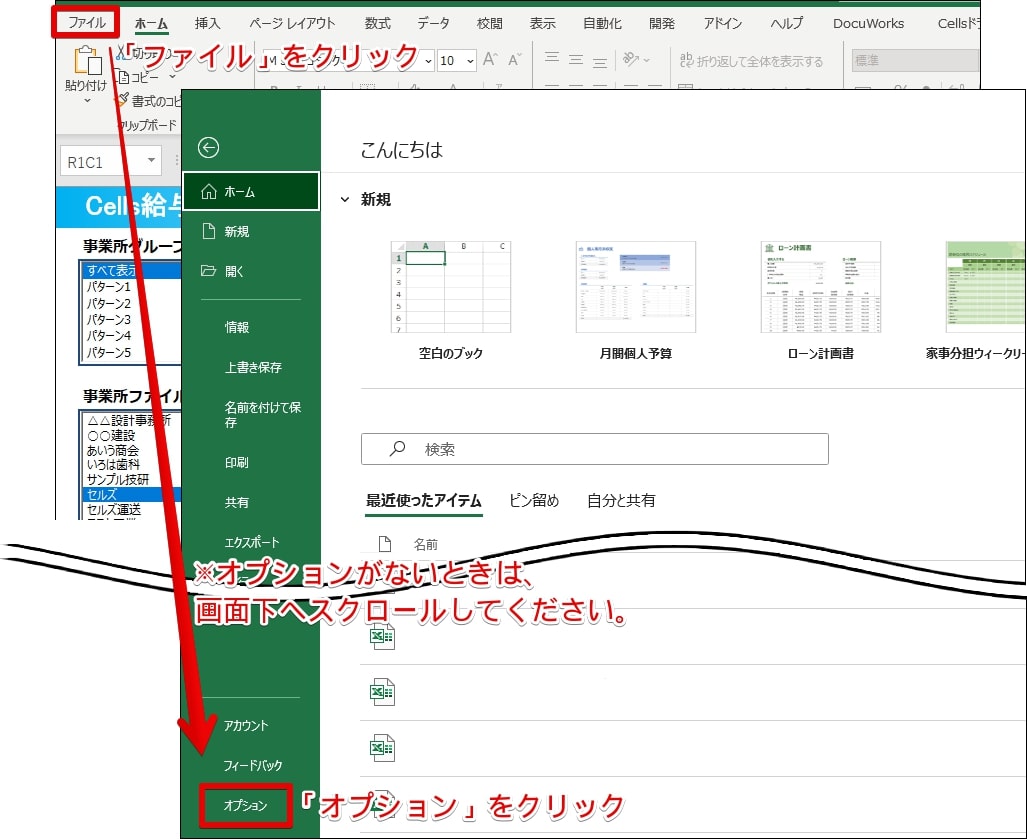1027x839 pixels.
Task: Switch to the ピン留め tab
Action: (533, 500)
